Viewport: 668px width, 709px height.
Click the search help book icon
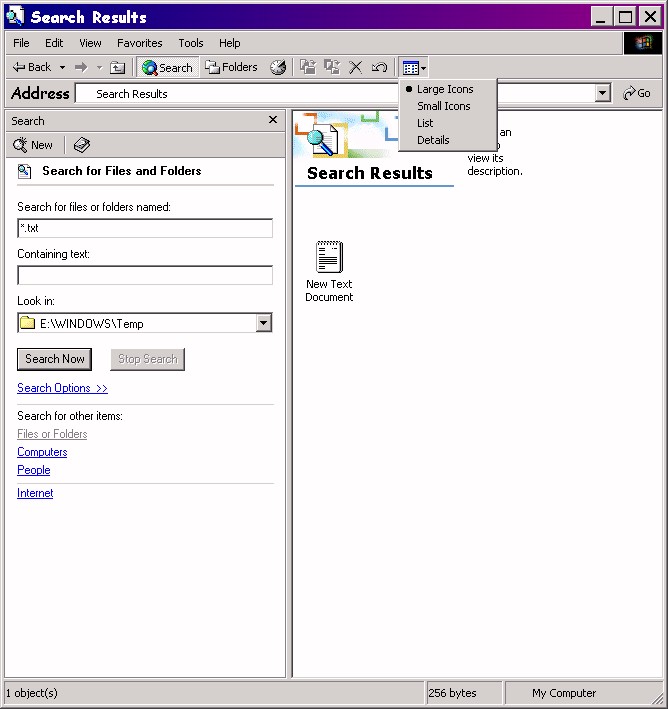point(82,145)
